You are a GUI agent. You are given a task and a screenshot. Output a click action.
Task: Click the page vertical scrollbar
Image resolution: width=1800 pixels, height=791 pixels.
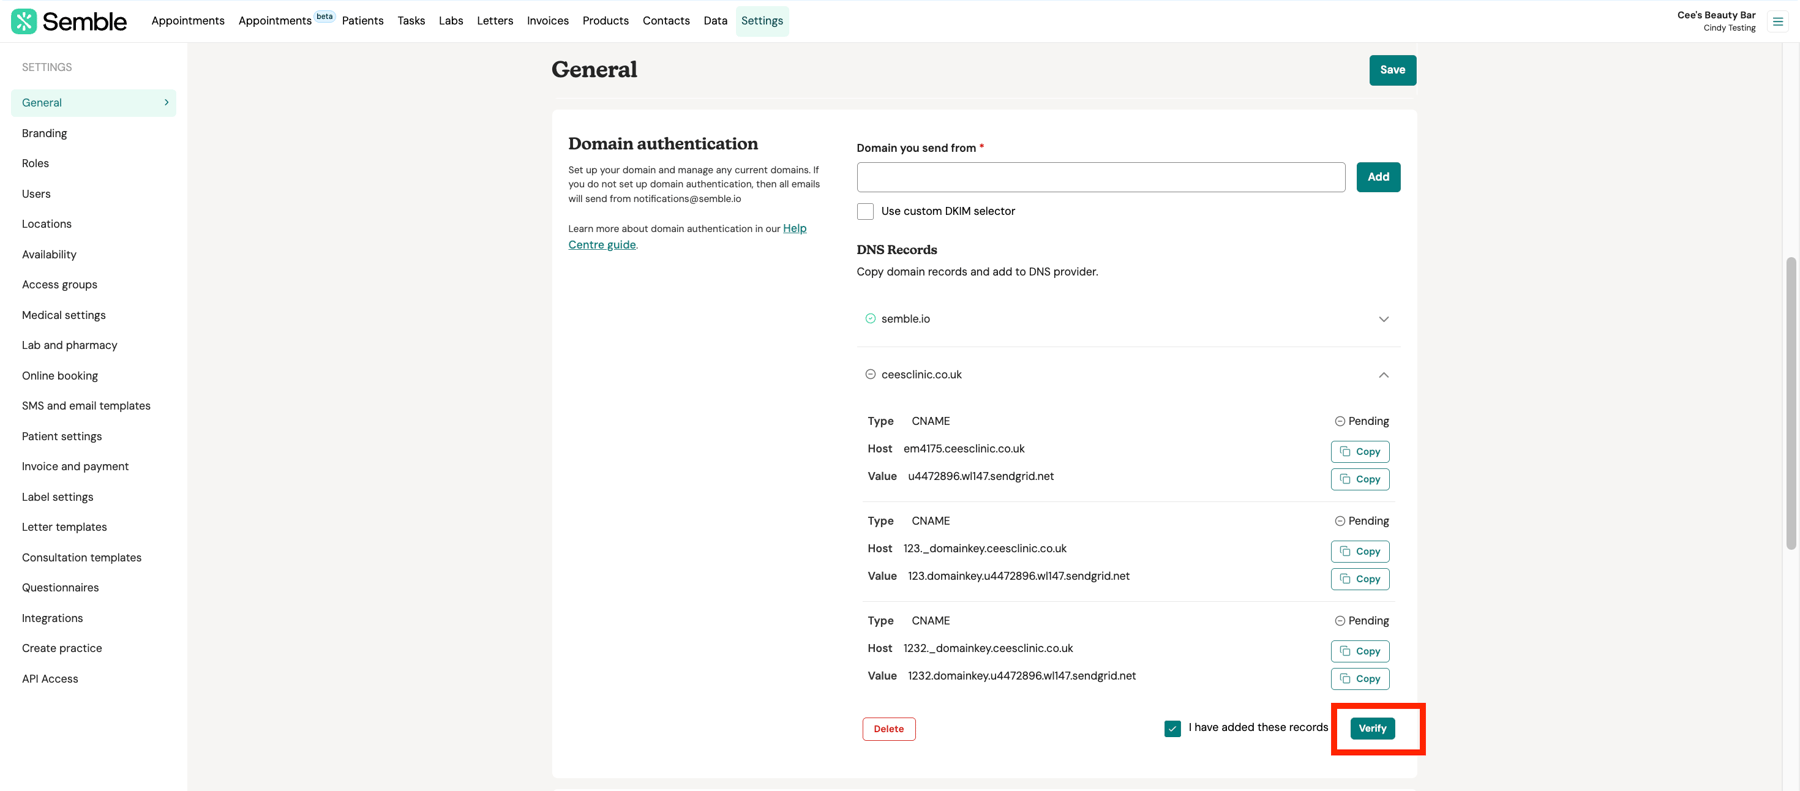(1791, 404)
